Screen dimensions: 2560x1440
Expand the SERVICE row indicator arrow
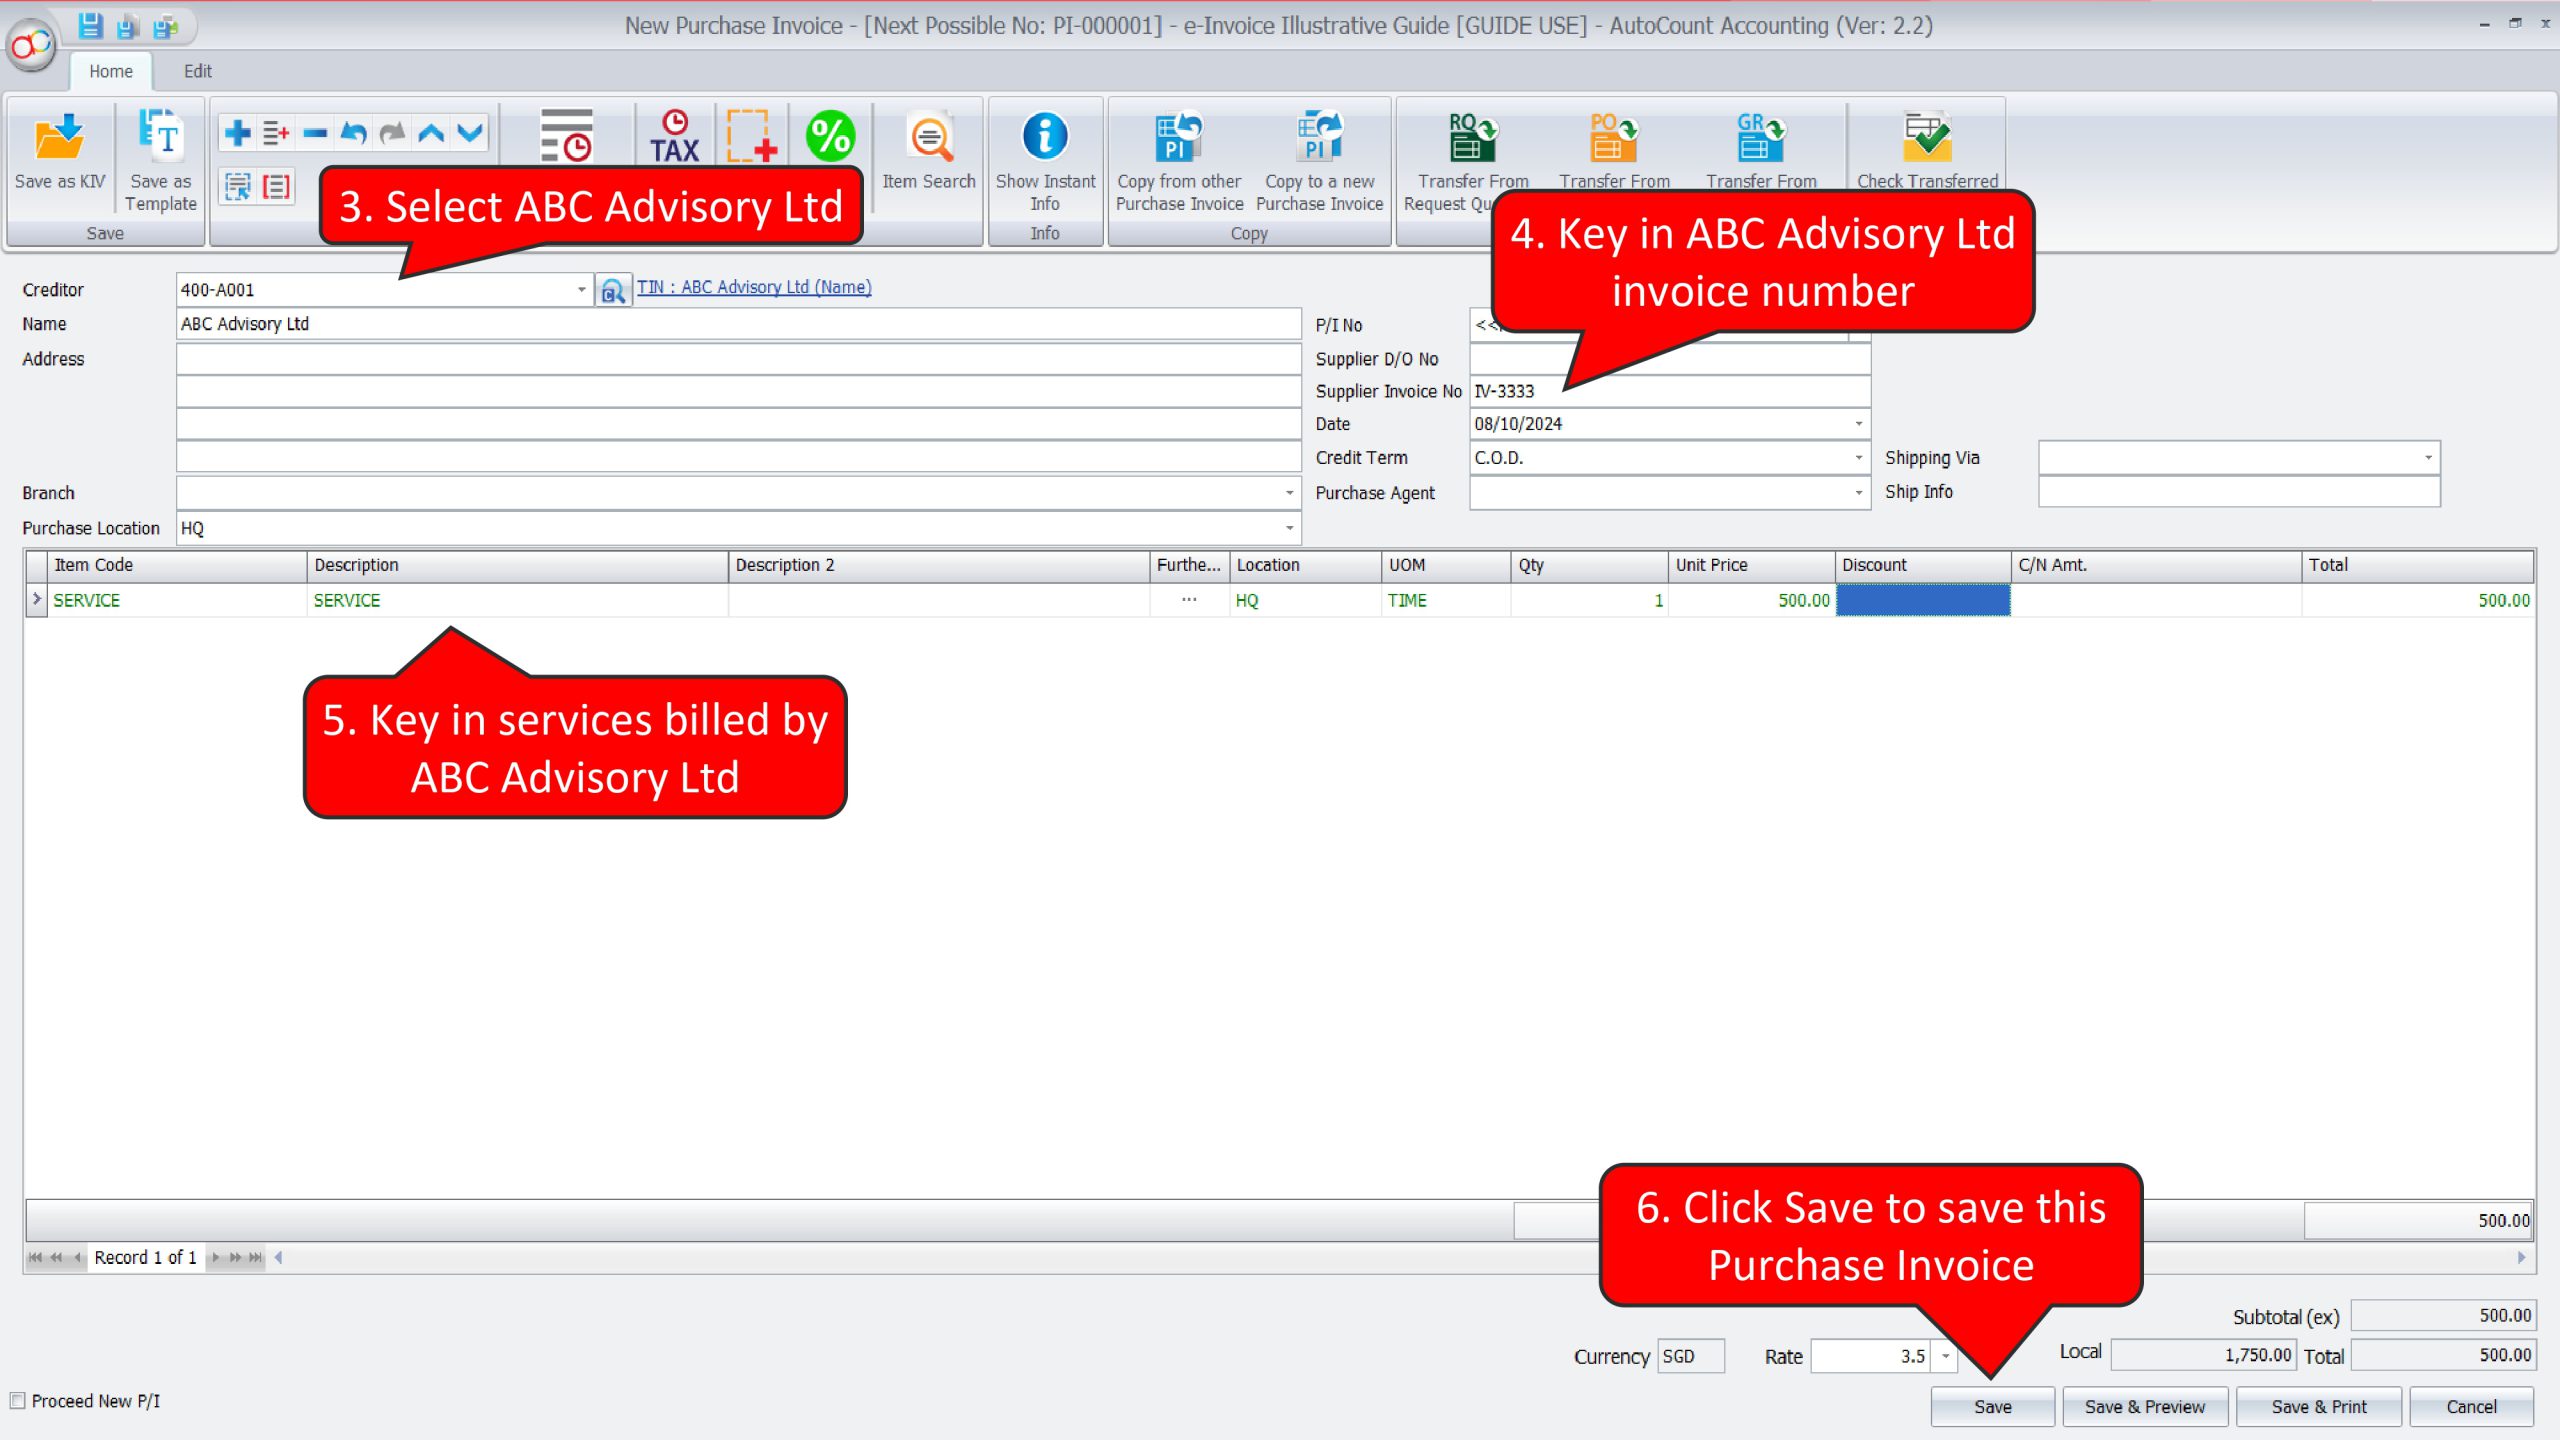[x=36, y=599]
